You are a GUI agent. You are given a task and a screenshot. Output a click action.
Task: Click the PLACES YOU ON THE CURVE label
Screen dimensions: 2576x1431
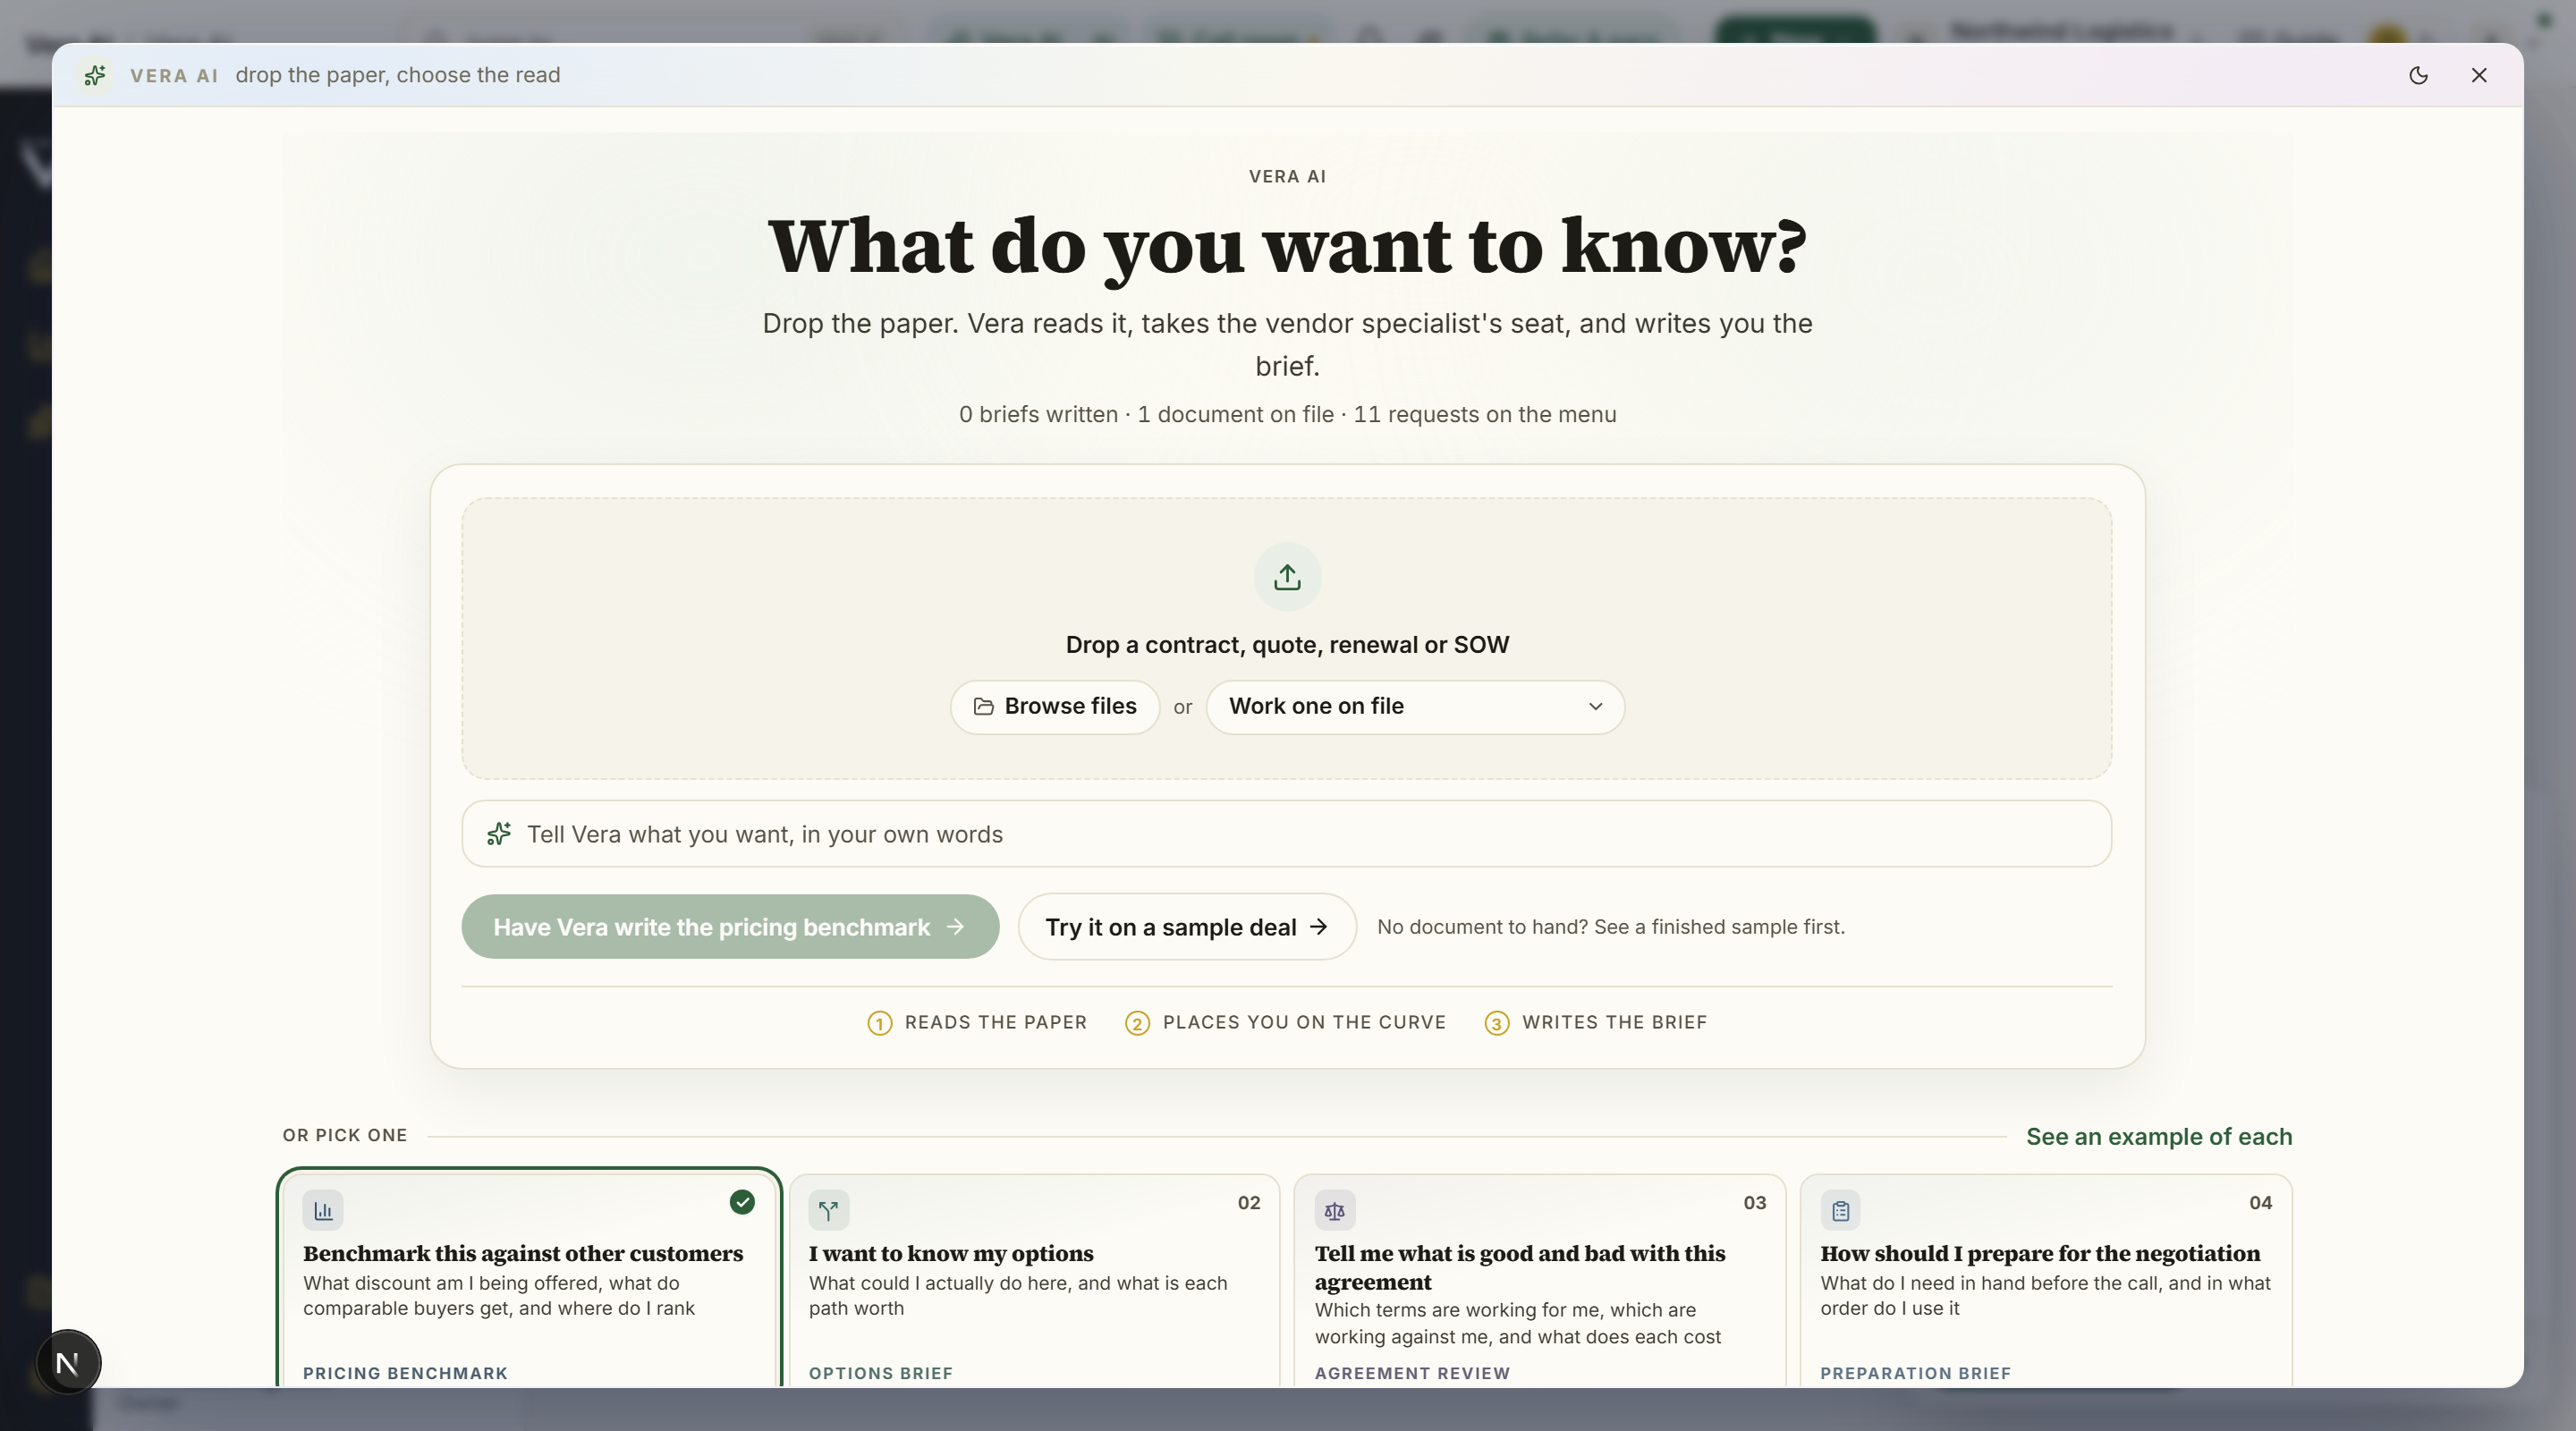[x=1304, y=1023]
